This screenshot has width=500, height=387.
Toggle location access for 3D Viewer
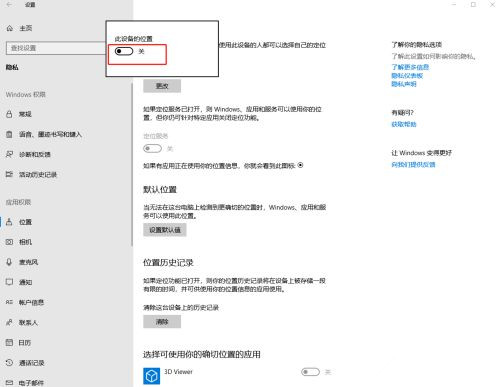coord(310,372)
